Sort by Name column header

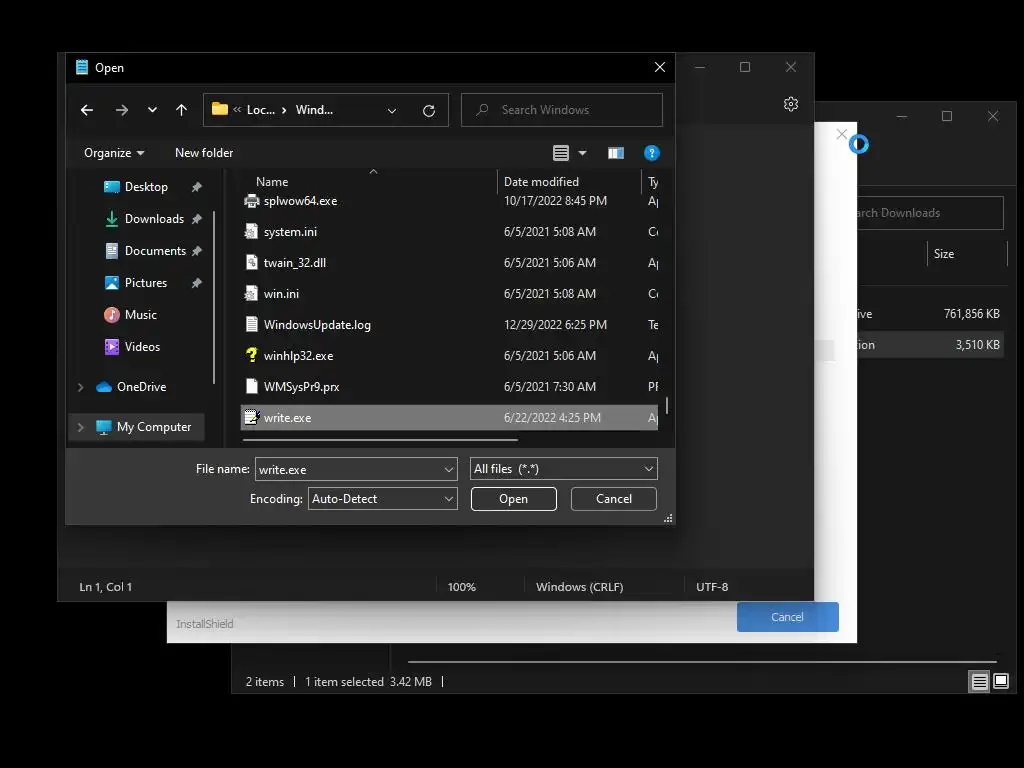tap(272, 182)
